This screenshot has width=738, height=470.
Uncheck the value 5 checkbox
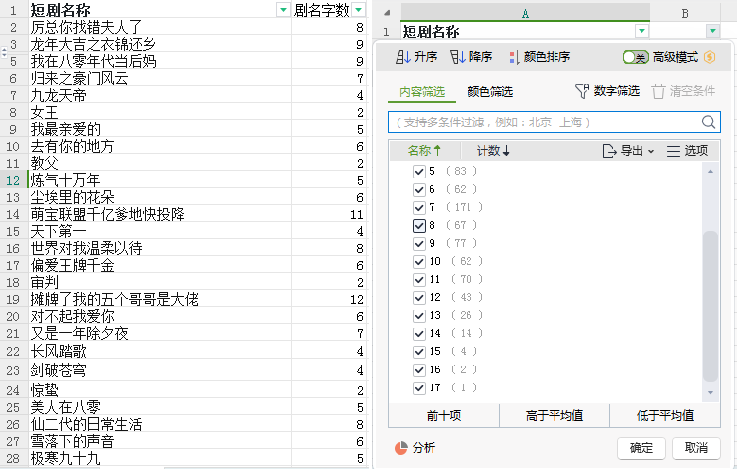[419, 171]
